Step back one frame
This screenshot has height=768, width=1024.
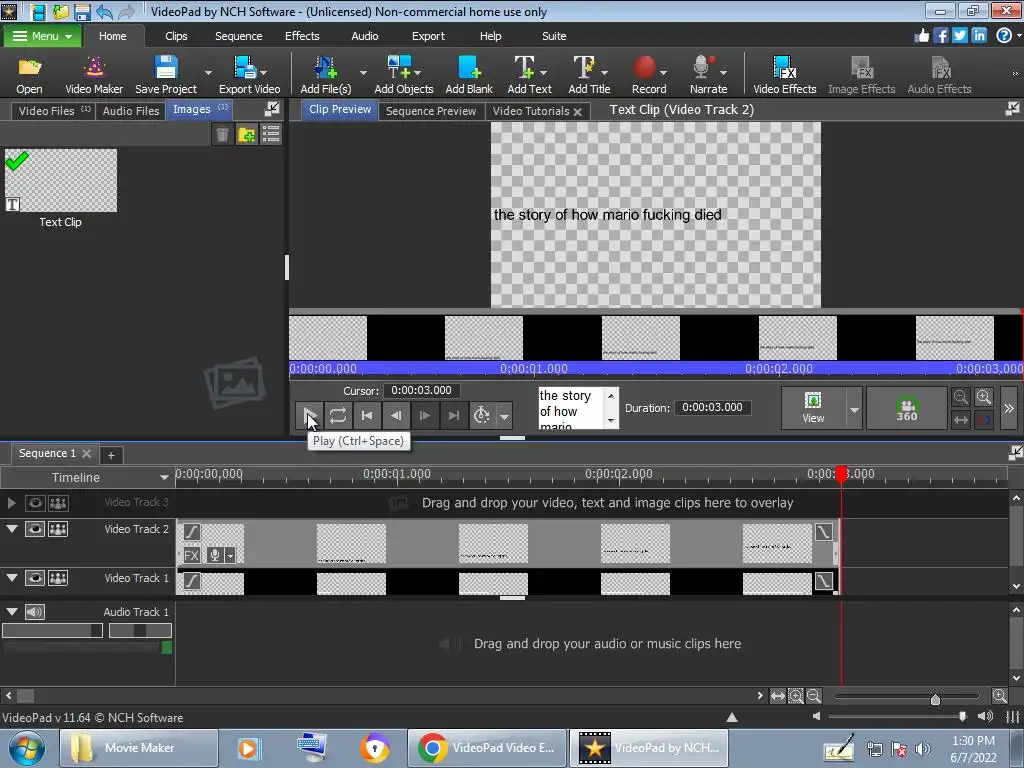[396, 415]
